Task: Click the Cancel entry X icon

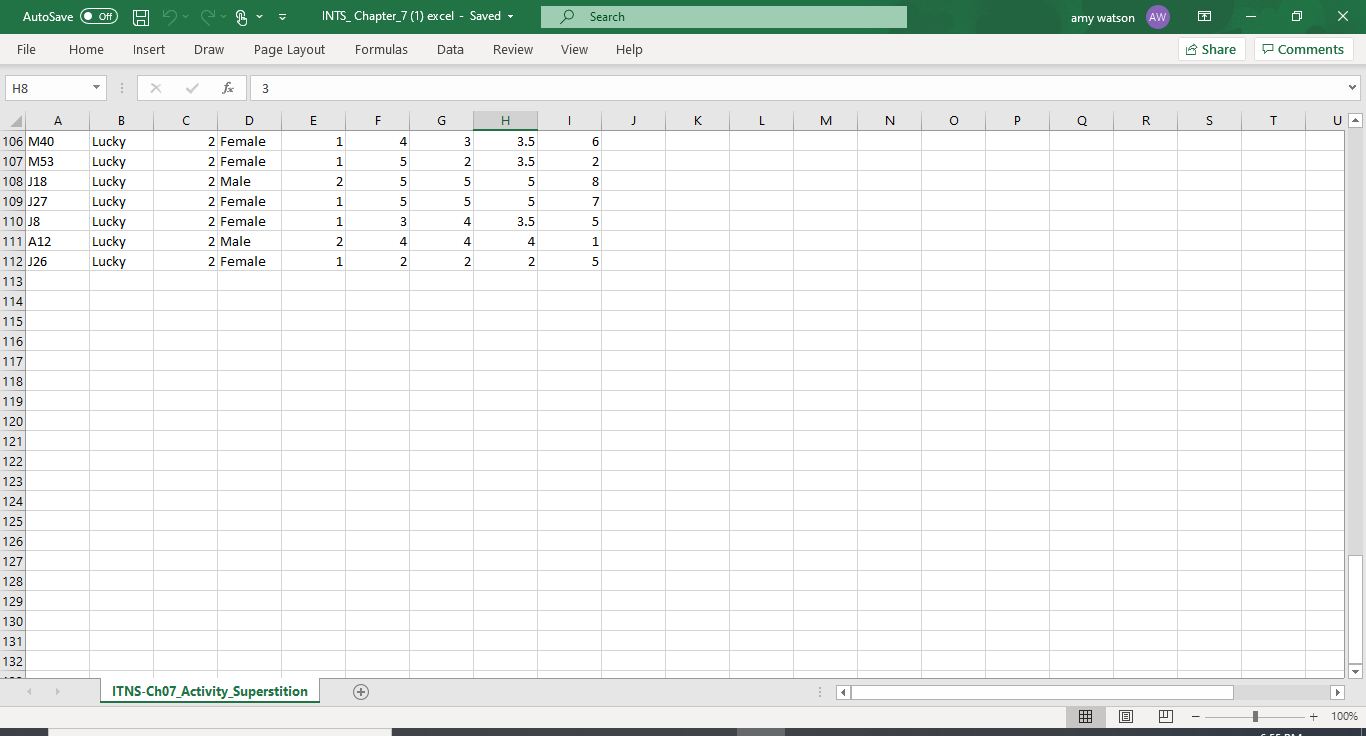Action: pos(155,88)
